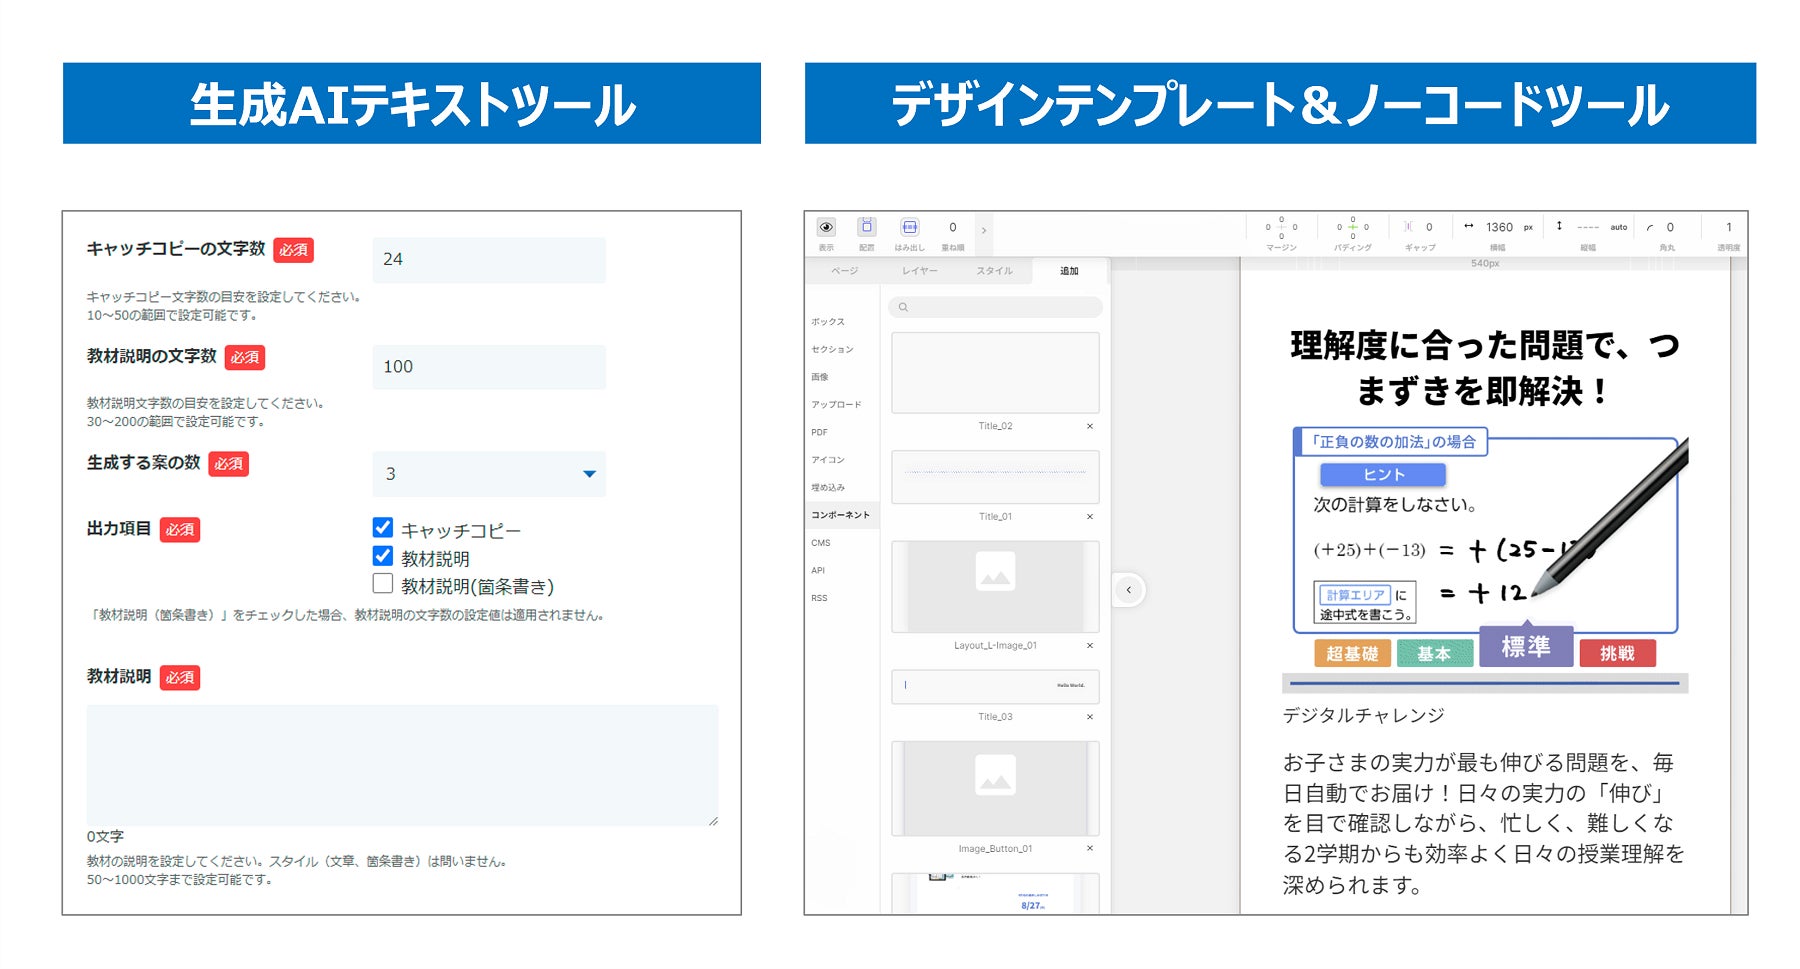Image resolution: width=1800 pixels, height=969 pixels.
Task: Click the 教材説明 large text area
Action: [x=402, y=765]
